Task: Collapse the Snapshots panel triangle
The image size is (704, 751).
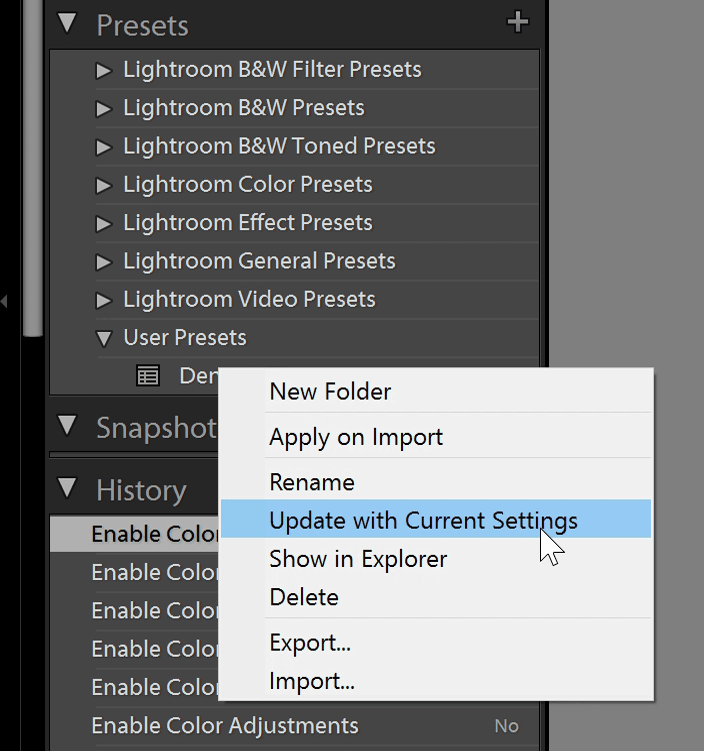Action: pyautogui.click(x=67, y=425)
